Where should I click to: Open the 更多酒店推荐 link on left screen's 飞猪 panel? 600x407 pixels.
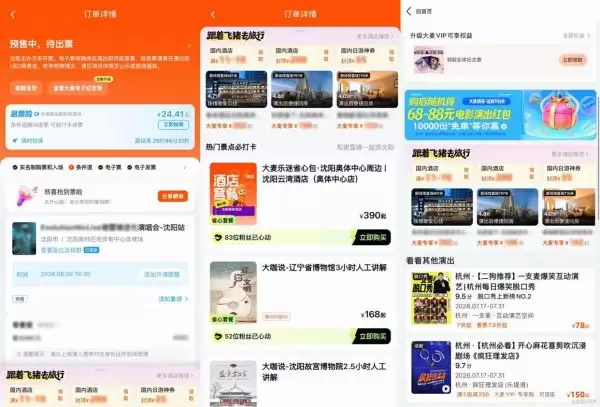click(174, 375)
